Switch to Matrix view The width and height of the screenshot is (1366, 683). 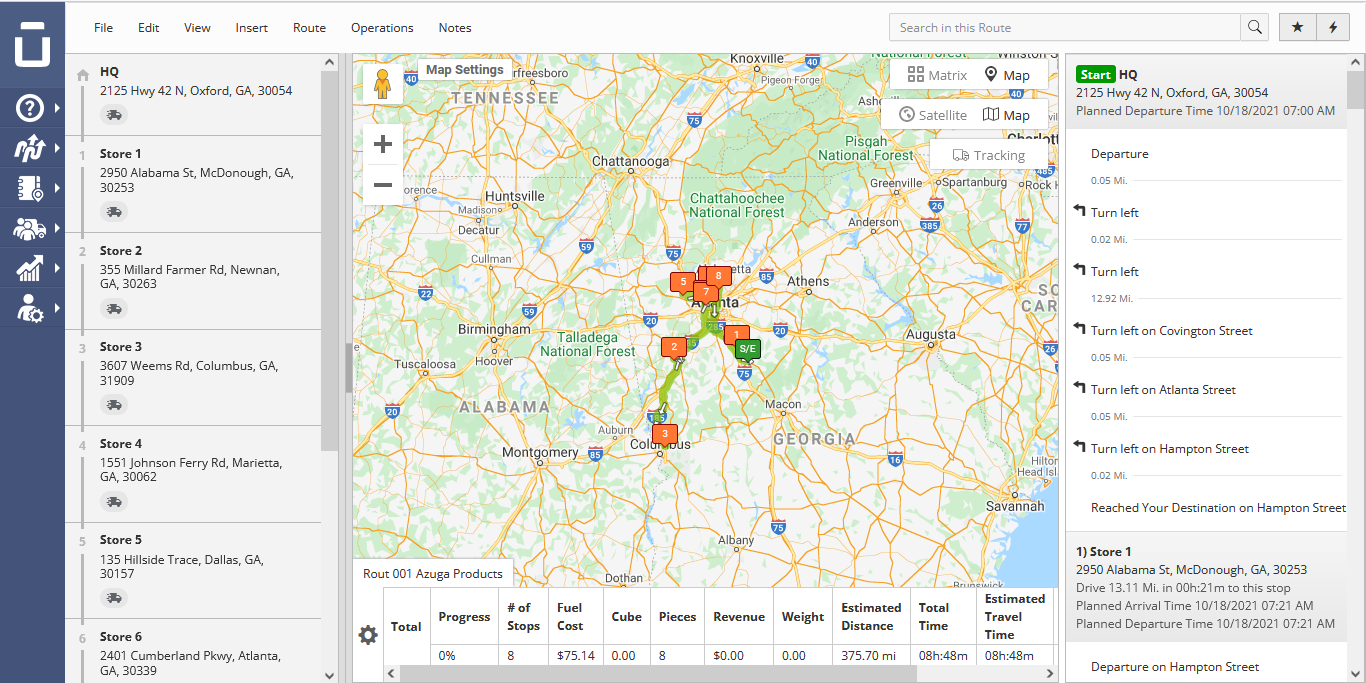pyautogui.click(x=937, y=75)
